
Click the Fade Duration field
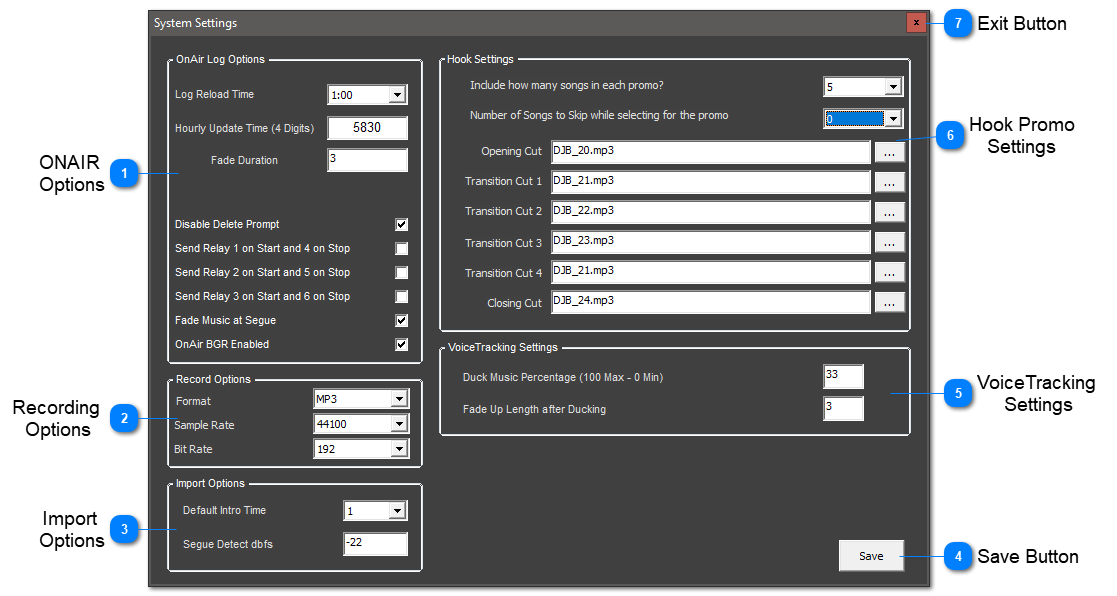[x=368, y=160]
